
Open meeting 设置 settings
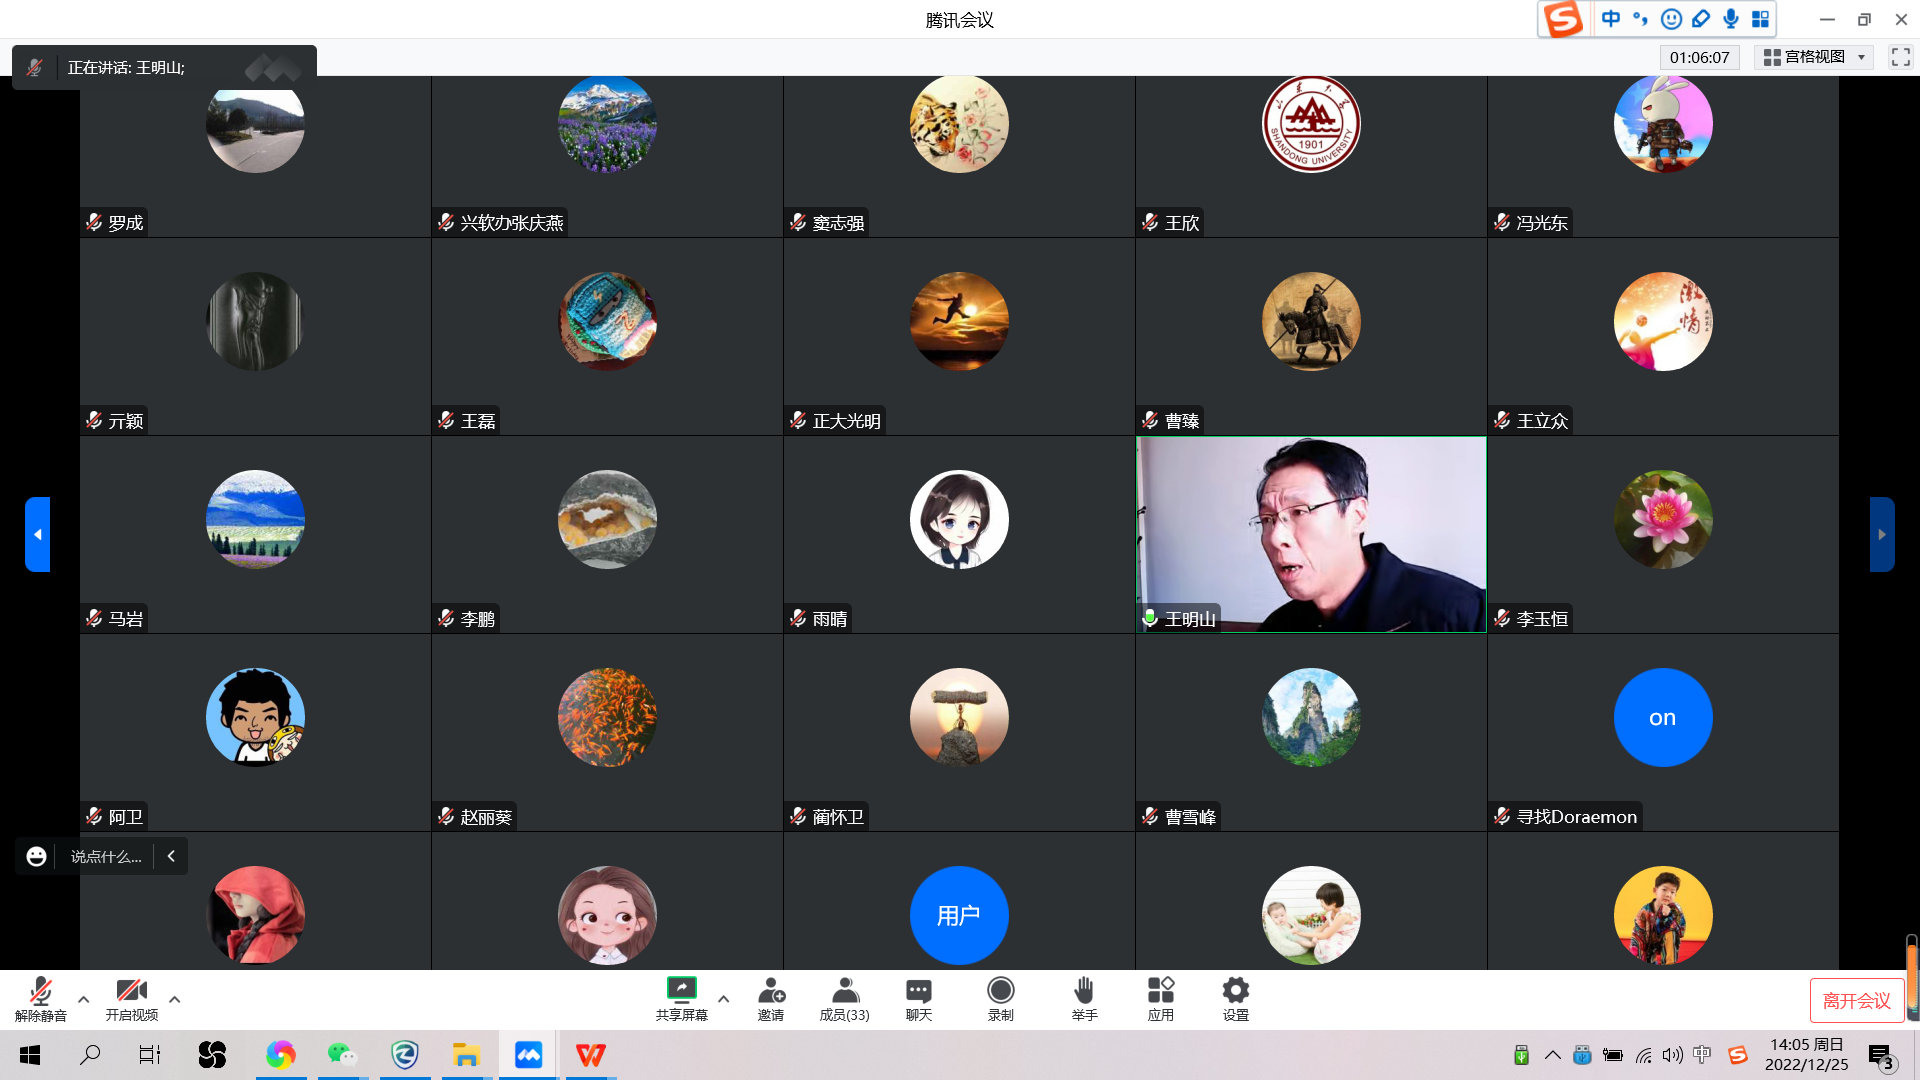[1236, 999]
